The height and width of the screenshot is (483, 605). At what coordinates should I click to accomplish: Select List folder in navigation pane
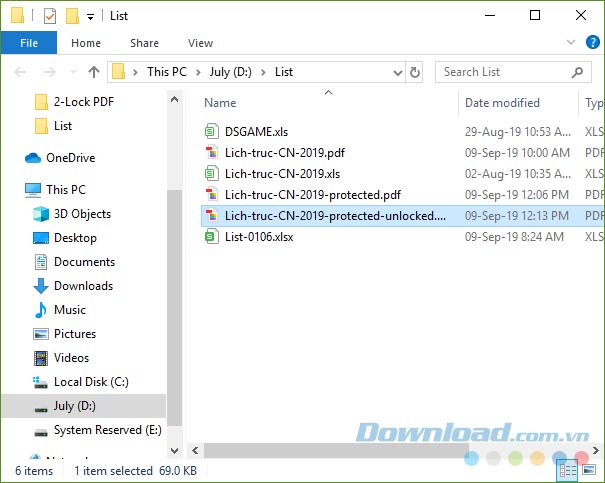click(53, 126)
